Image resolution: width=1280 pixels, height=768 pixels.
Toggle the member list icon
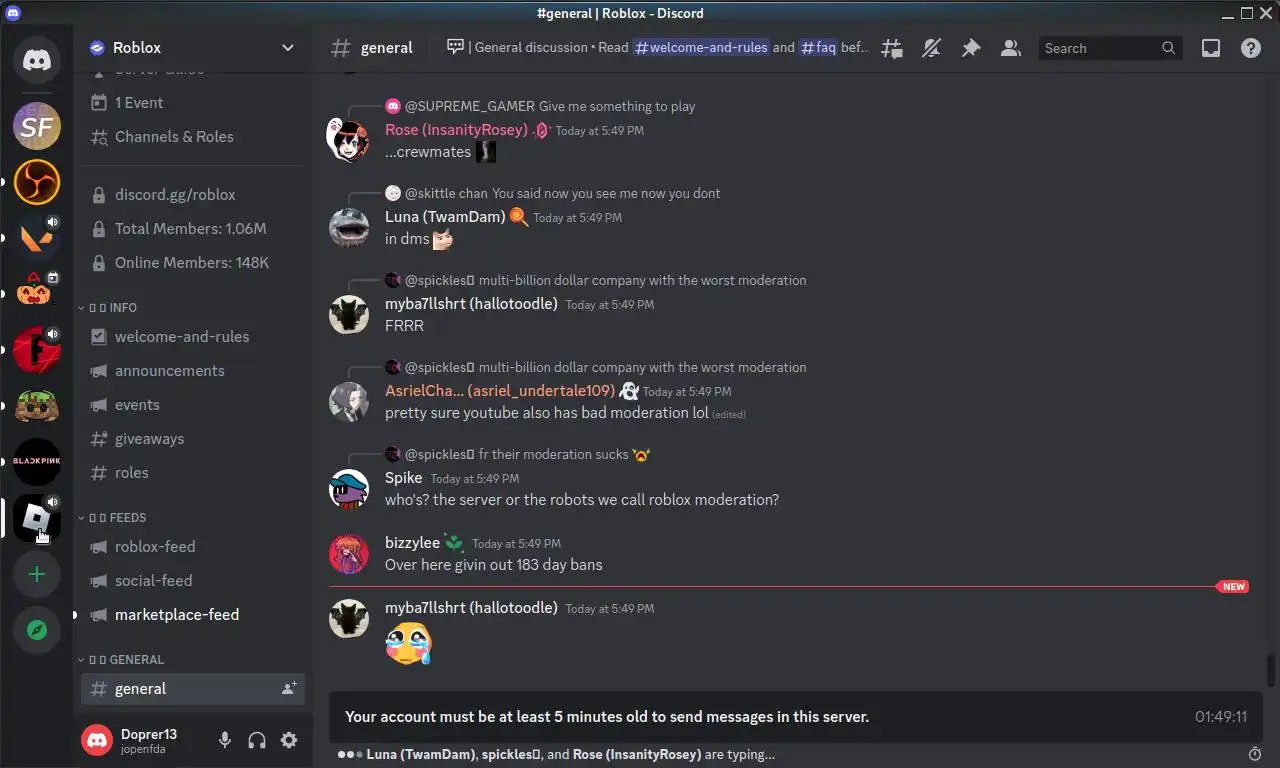click(1011, 48)
